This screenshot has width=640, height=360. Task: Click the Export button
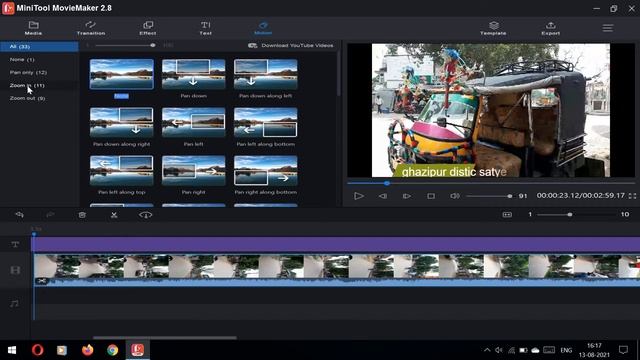(x=551, y=28)
